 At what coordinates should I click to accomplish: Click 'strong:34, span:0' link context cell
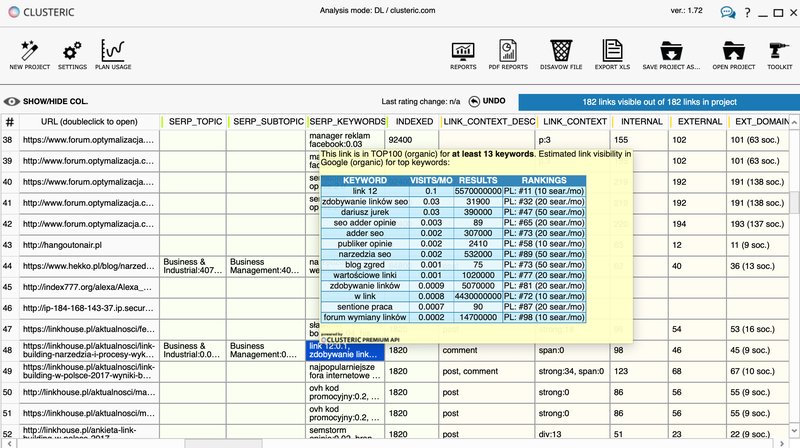tap(572, 371)
